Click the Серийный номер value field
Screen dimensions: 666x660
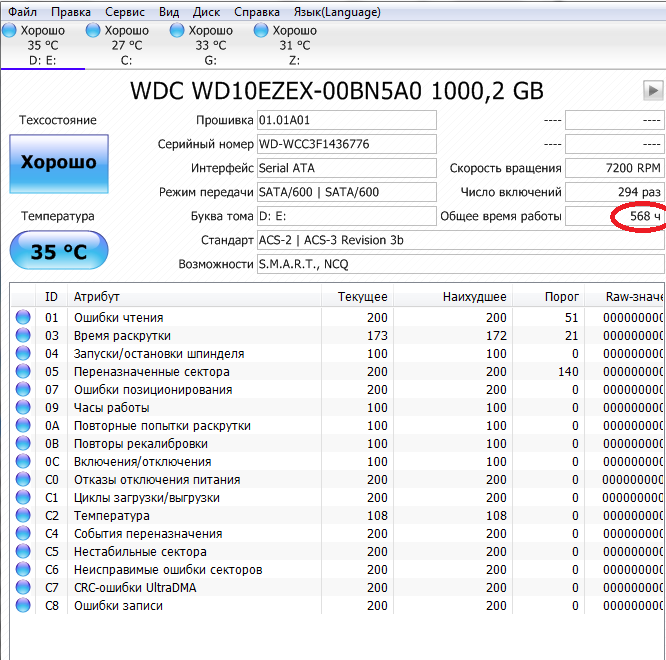coord(346,144)
